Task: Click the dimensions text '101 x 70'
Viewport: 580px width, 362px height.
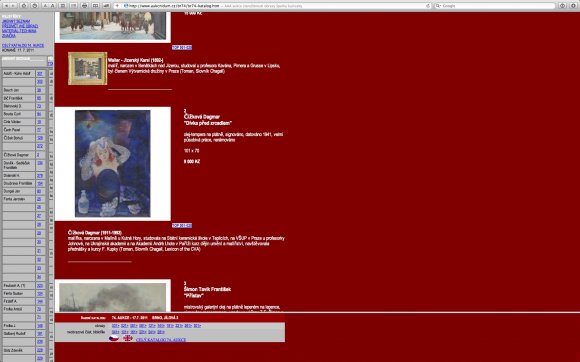Action: coord(191,150)
